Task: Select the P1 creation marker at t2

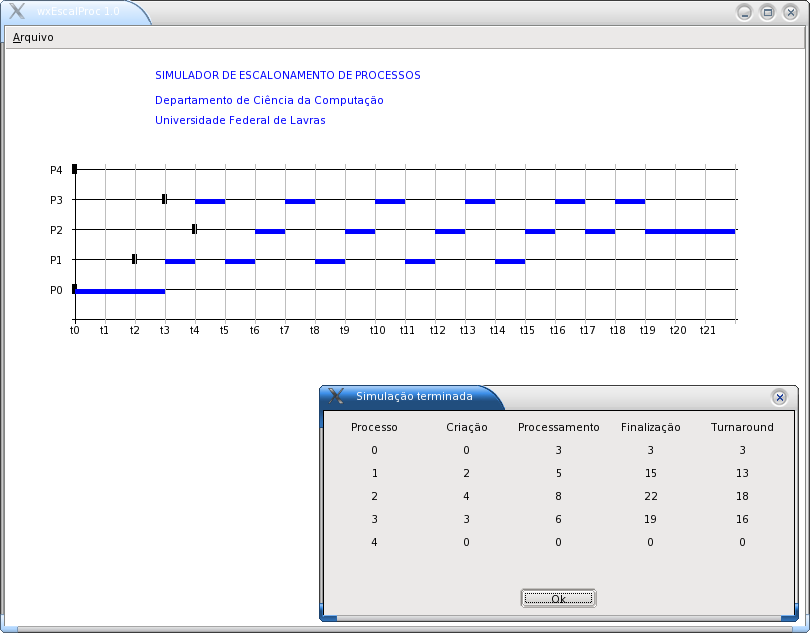Action: (134, 259)
